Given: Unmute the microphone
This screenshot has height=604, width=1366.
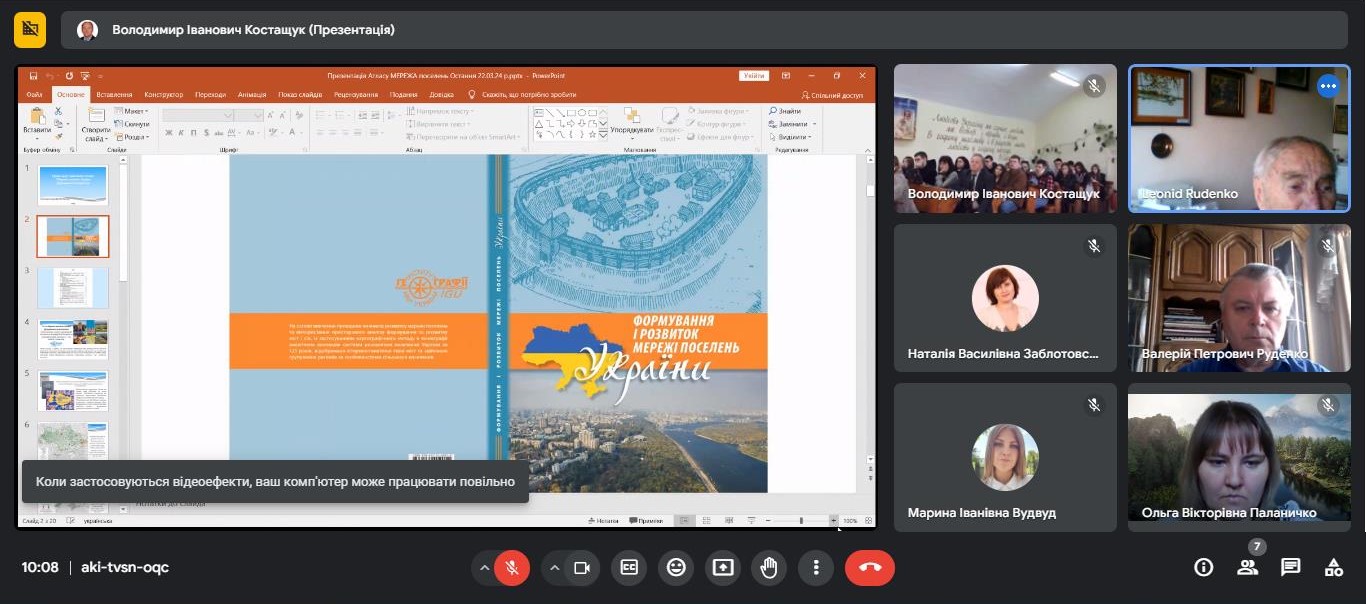Looking at the screenshot, I should point(512,568).
